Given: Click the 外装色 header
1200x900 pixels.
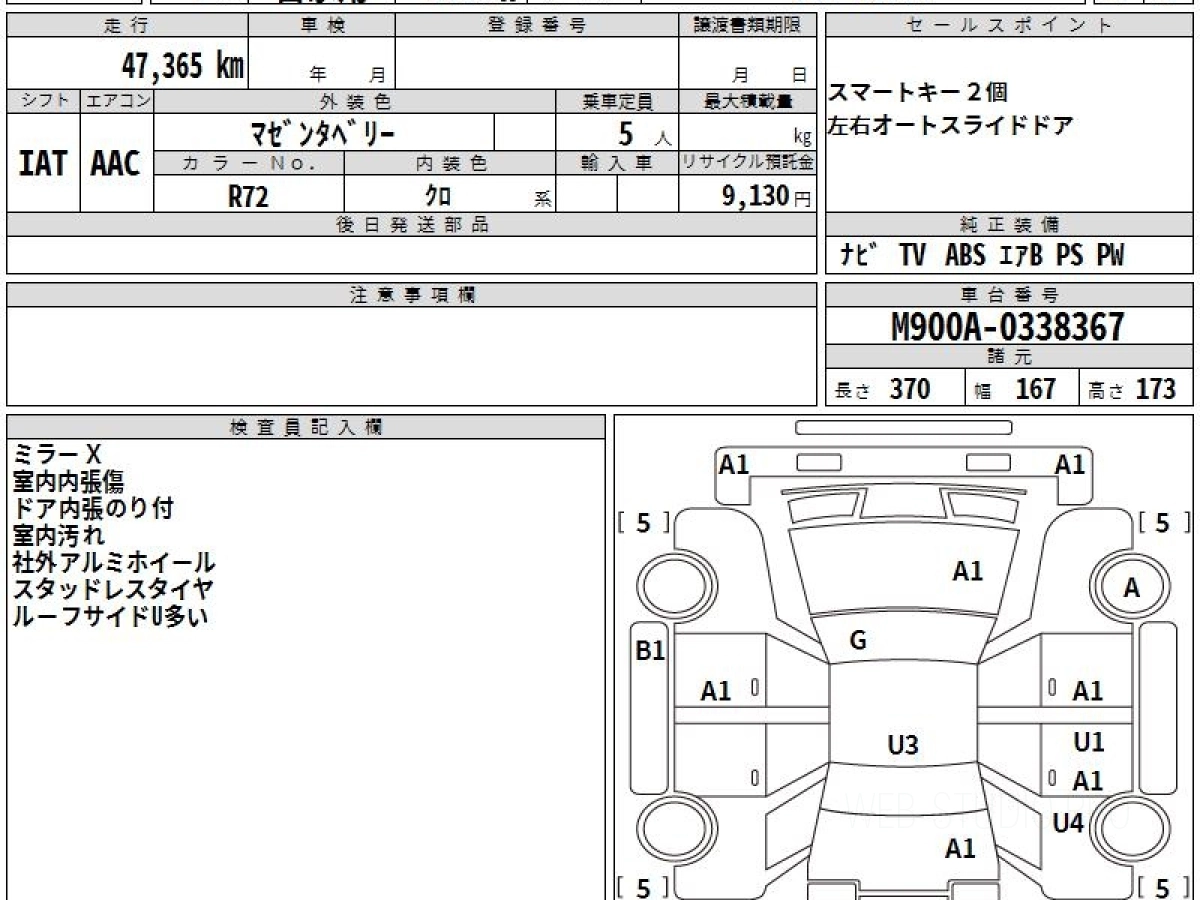Looking at the screenshot, I should tap(355, 101).
